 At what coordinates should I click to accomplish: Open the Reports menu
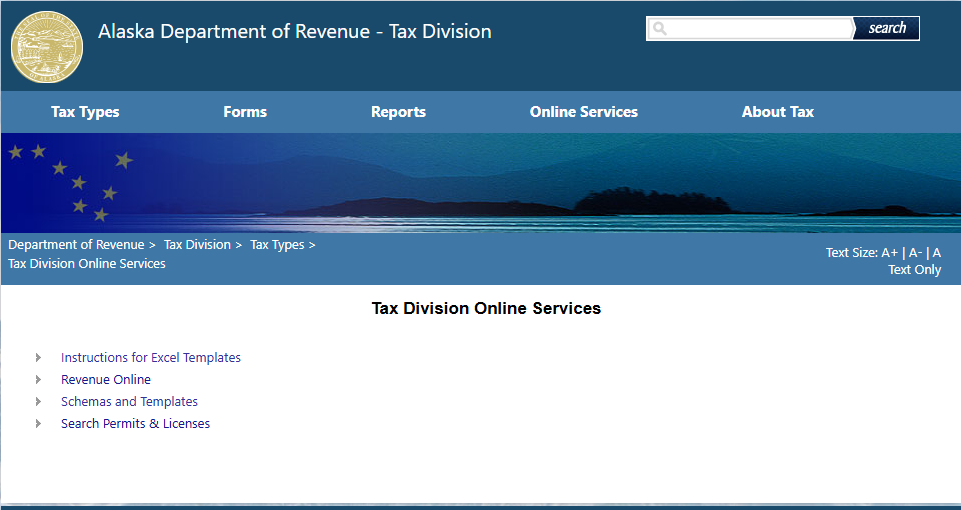(398, 112)
